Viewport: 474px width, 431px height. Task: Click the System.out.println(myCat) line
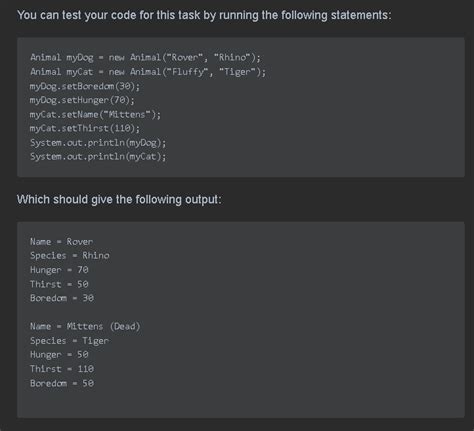point(98,156)
